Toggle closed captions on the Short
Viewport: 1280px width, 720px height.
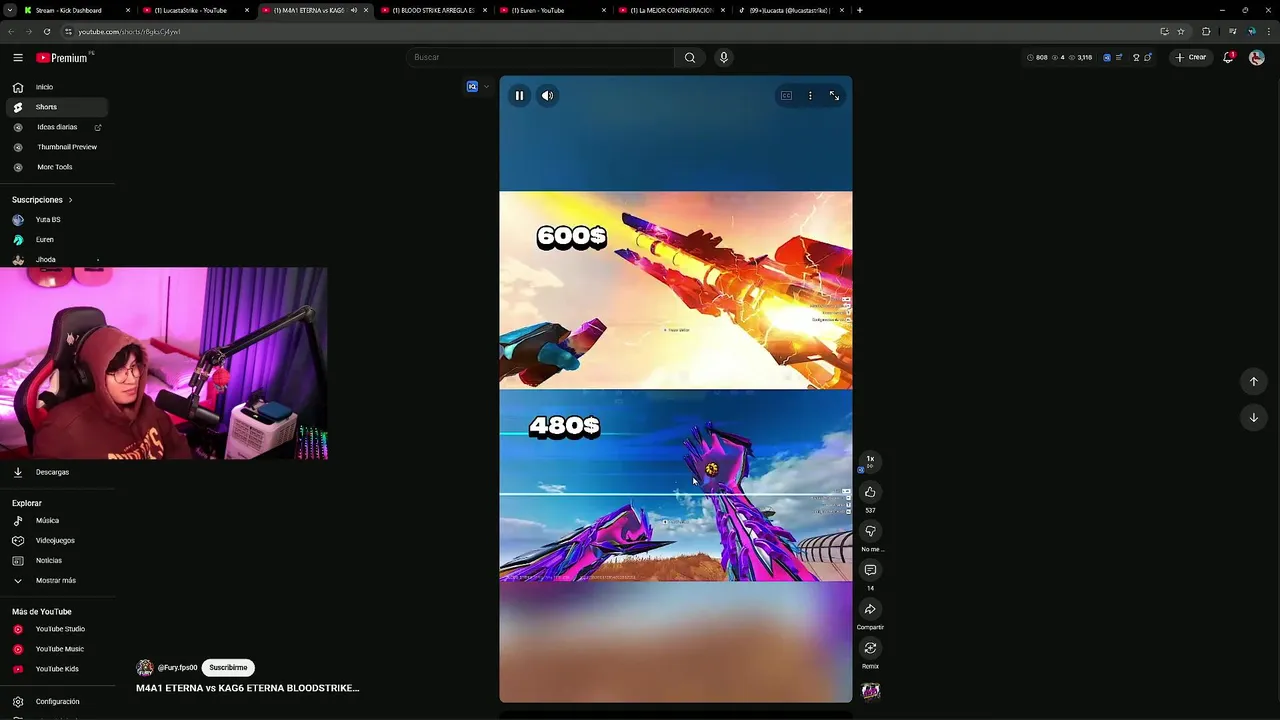786,96
